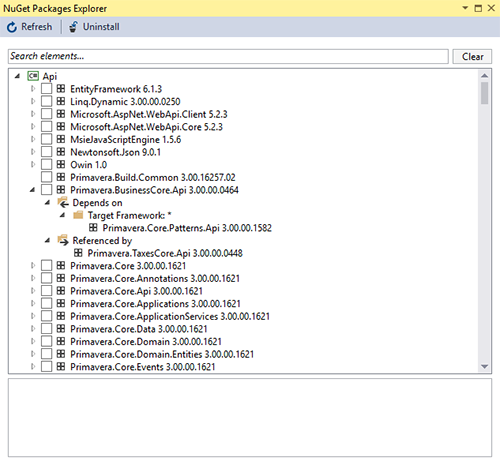The width and height of the screenshot is (500, 465).
Task: Check the EntityFramework 6.1.3 checkbox
Action: [47, 89]
